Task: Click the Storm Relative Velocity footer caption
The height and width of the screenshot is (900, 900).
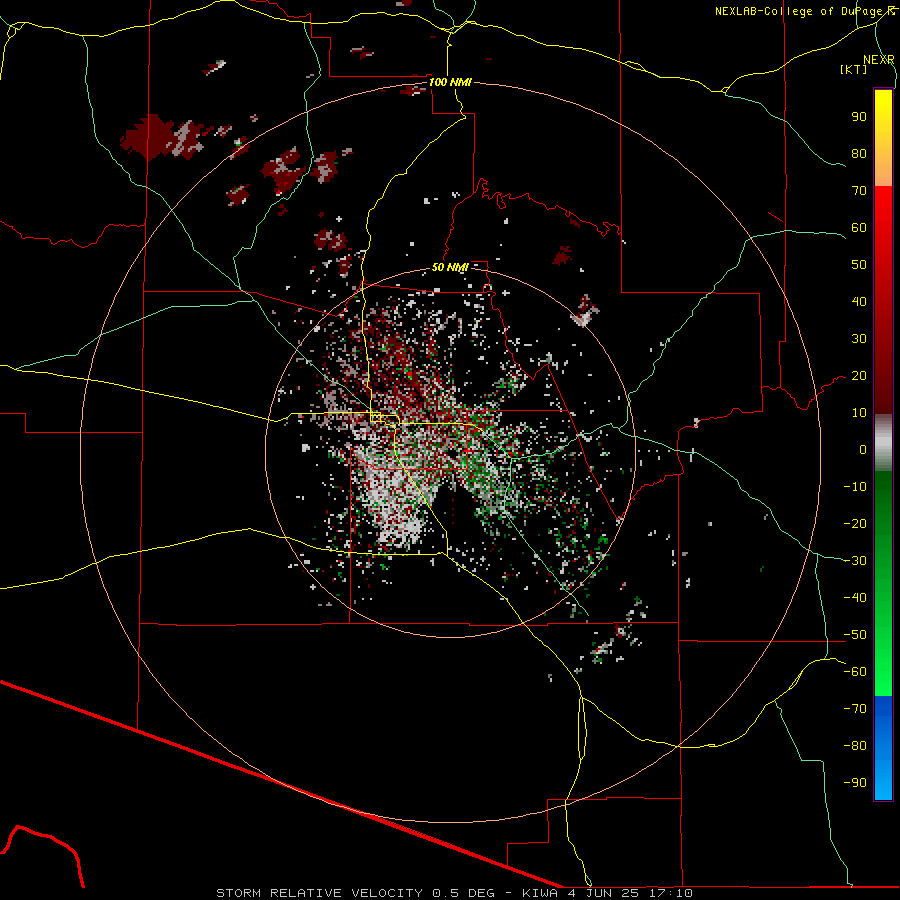Action: pyautogui.click(x=454, y=893)
